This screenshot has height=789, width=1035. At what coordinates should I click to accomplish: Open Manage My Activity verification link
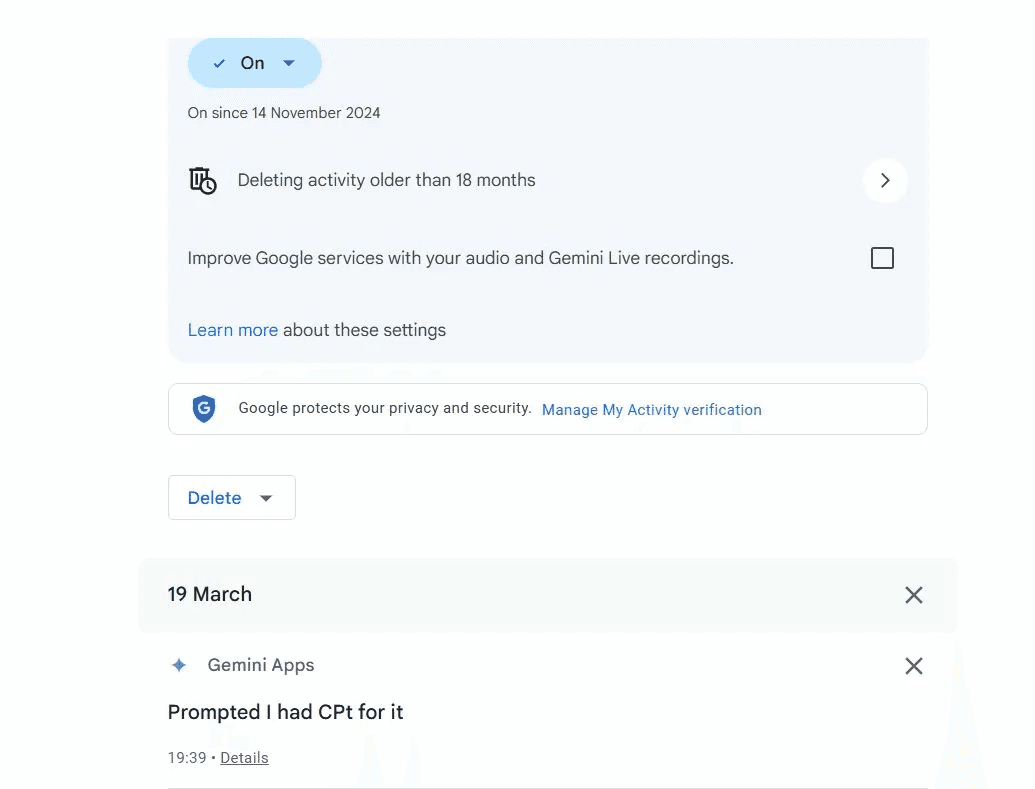coord(651,410)
